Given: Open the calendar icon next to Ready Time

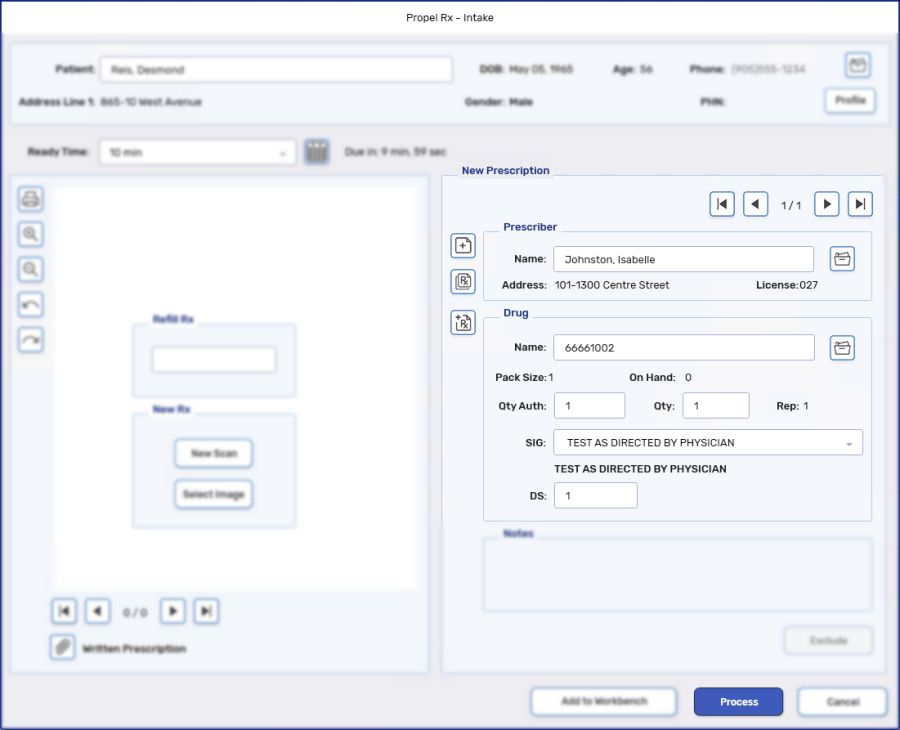Looking at the screenshot, I should tap(317, 152).
